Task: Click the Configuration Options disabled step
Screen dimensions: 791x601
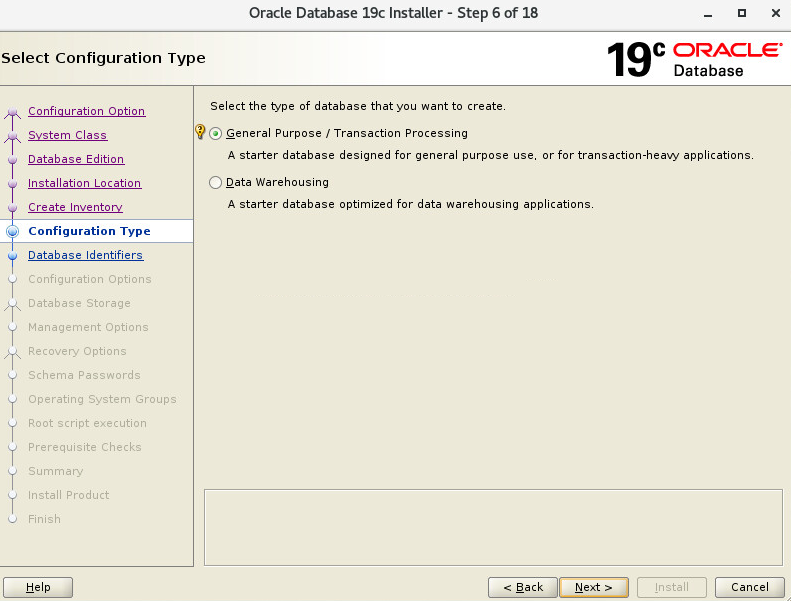Action: click(89, 279)
